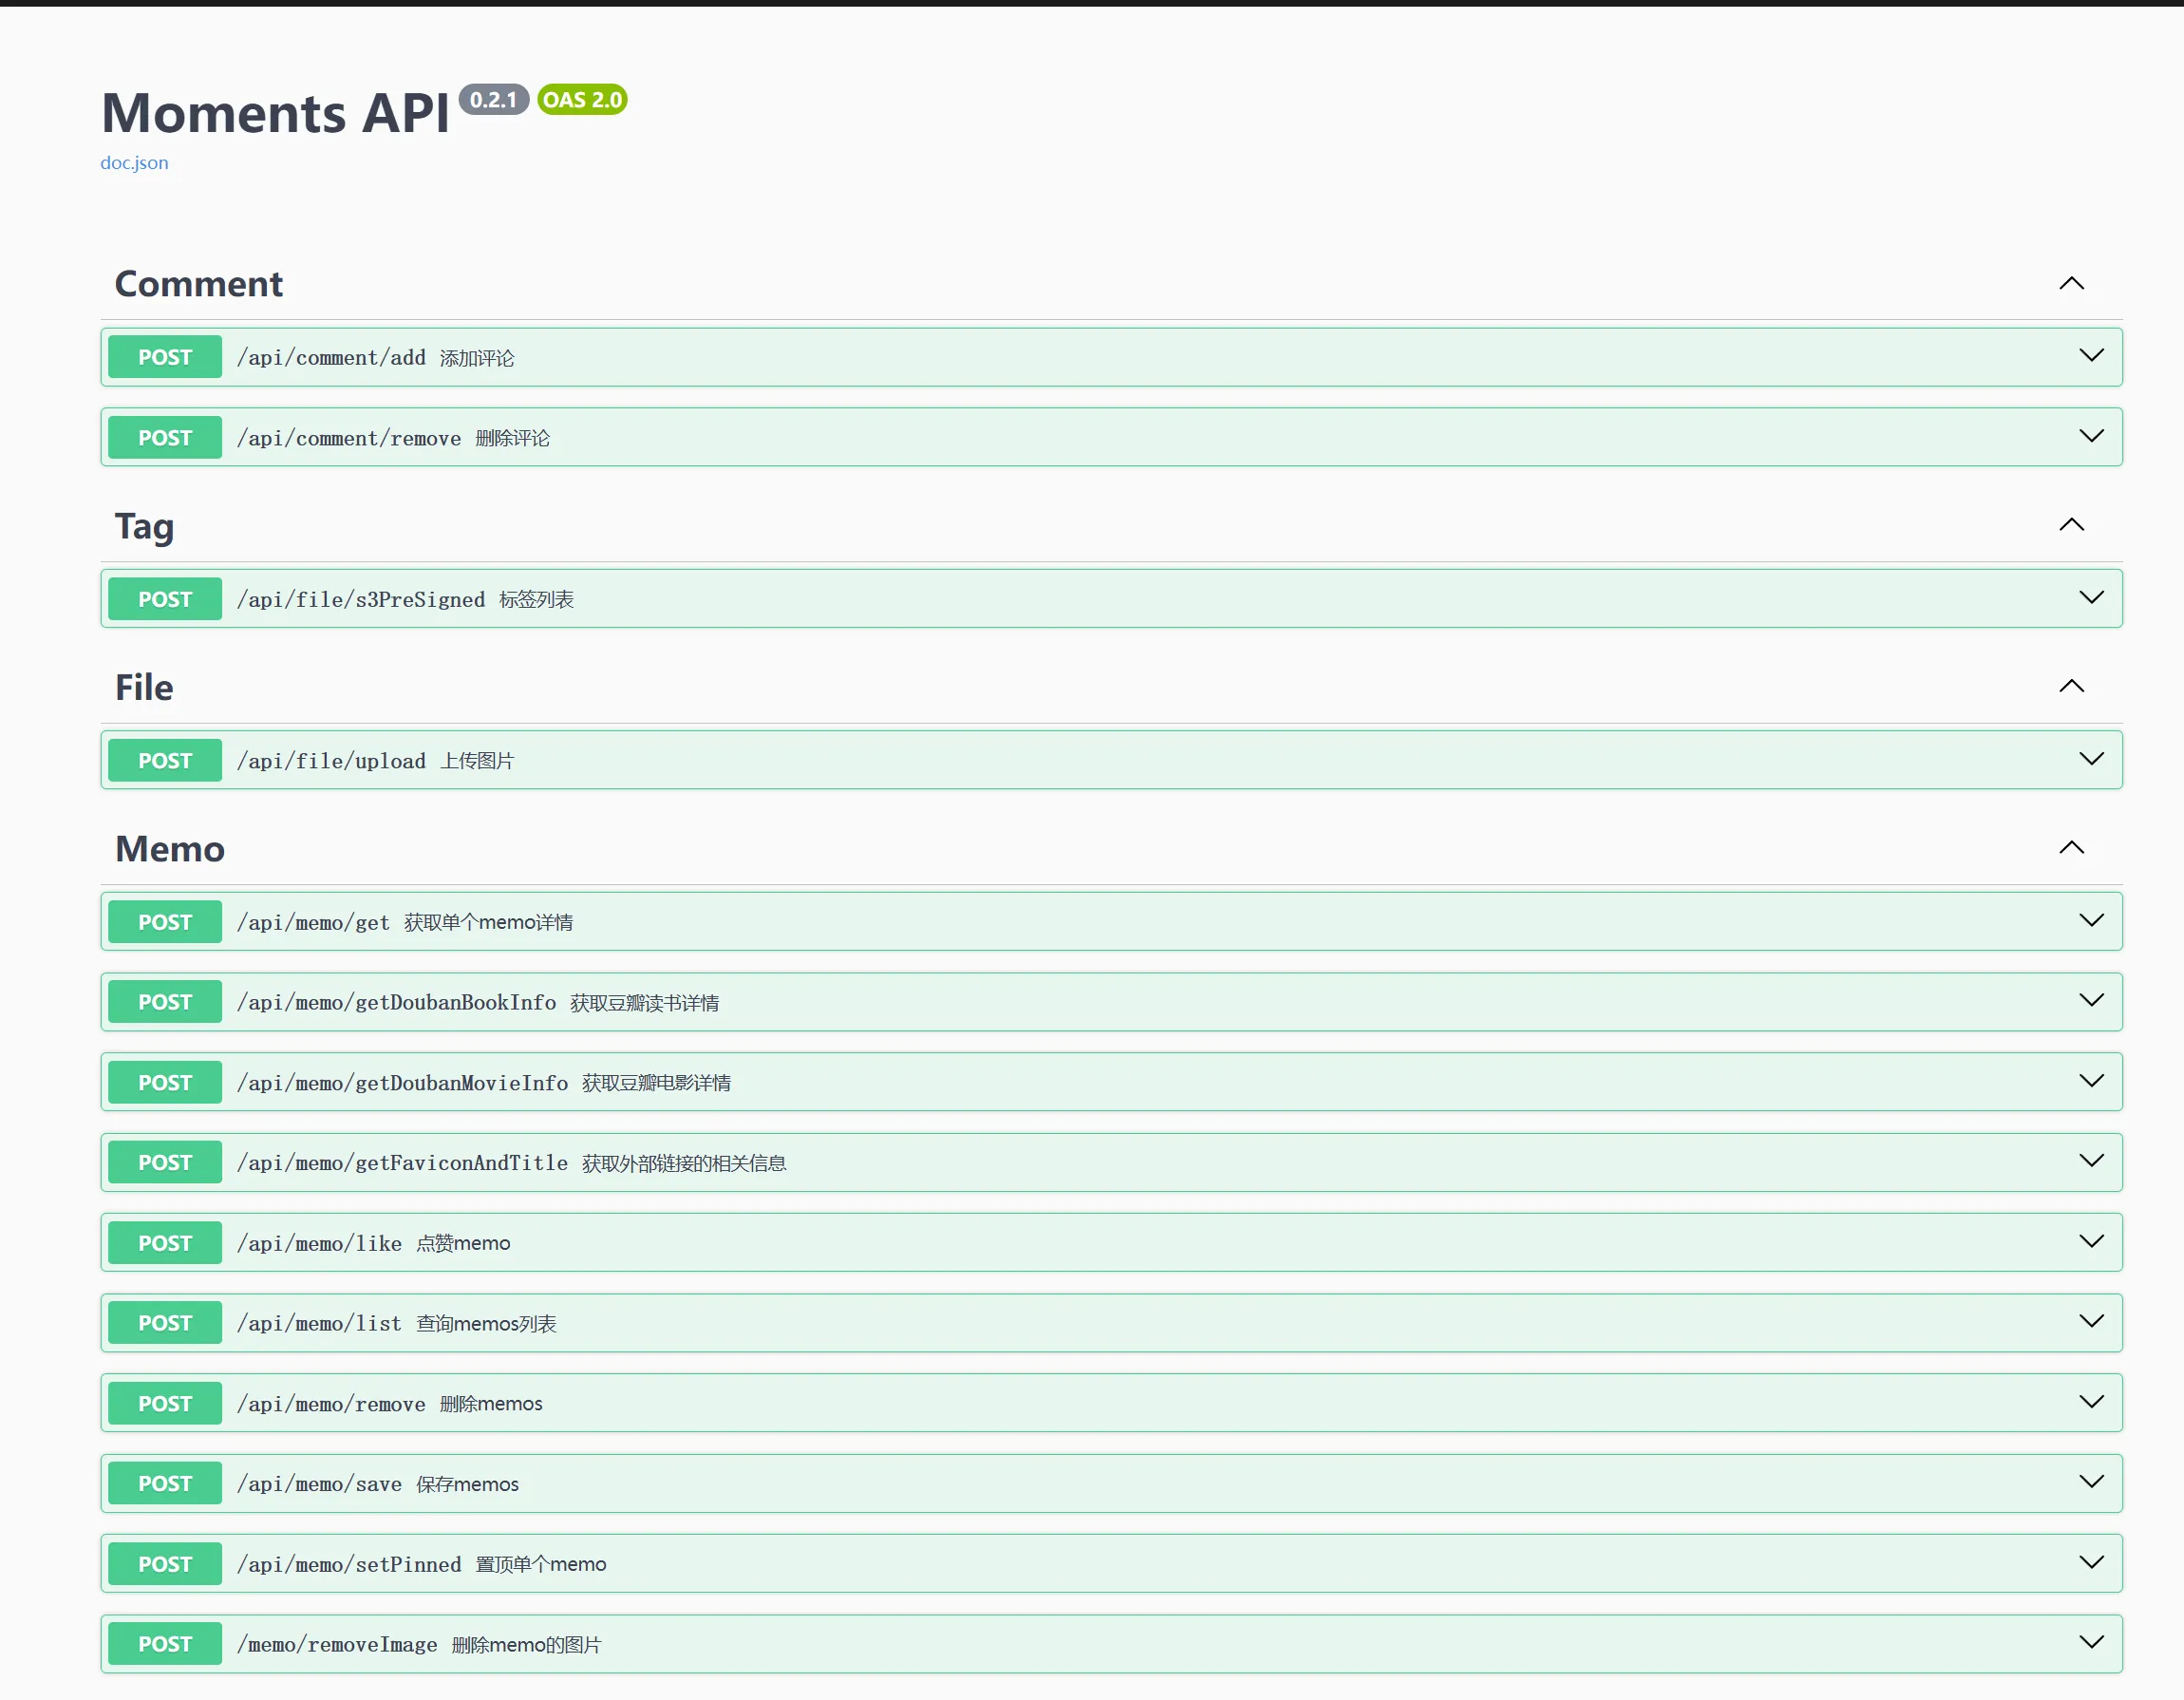
Task: Expand the /api/file/s3PreSigned row chevron
Action: (2091, 598)
